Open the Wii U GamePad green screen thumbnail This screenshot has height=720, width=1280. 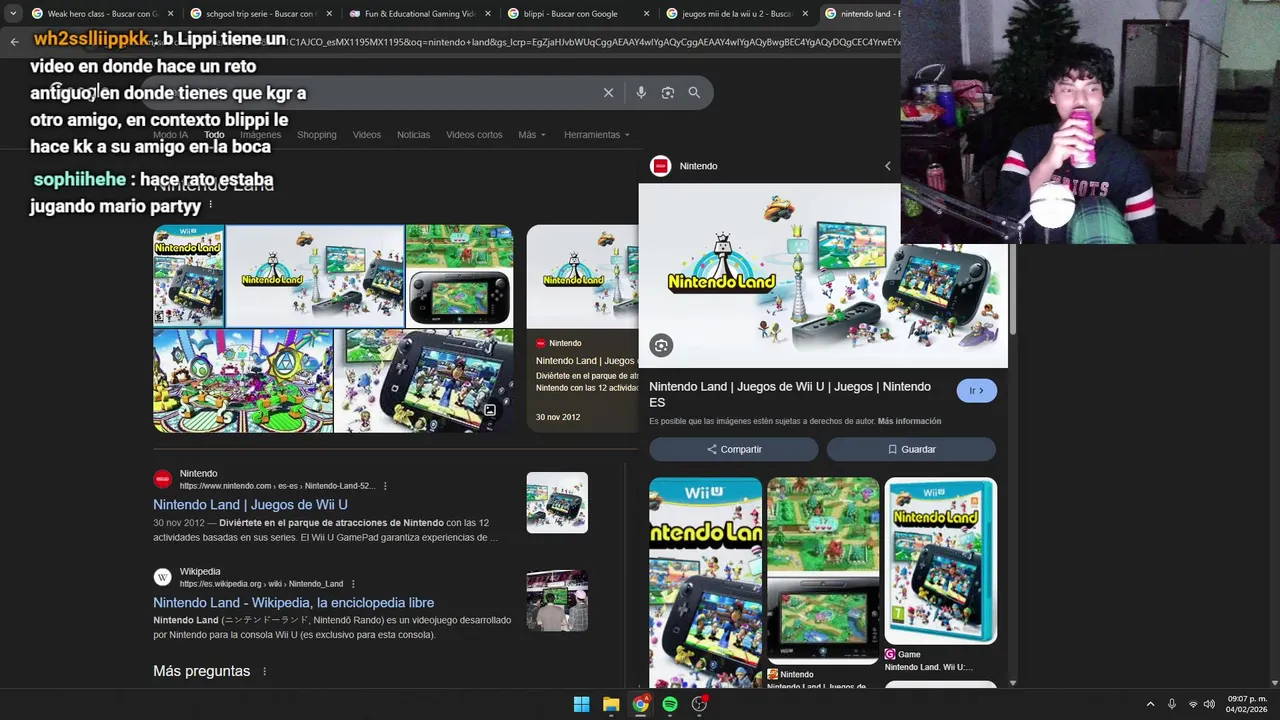[x=459, y=275]
